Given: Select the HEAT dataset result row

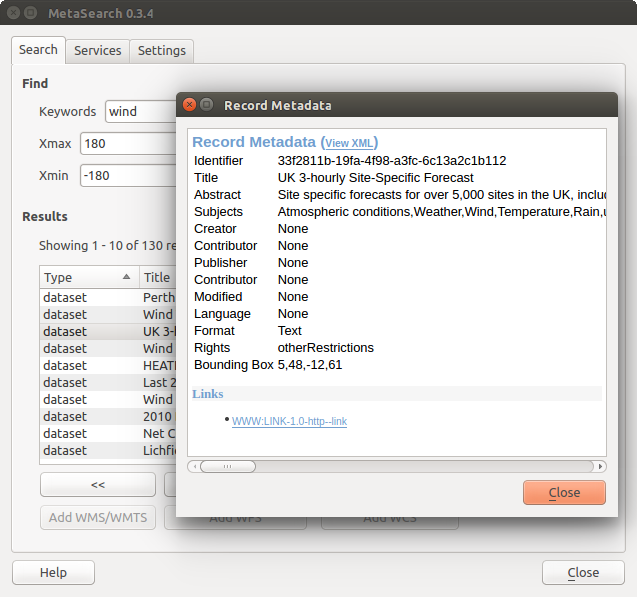Looking at the screenshot, I should (x=90, y=365).
